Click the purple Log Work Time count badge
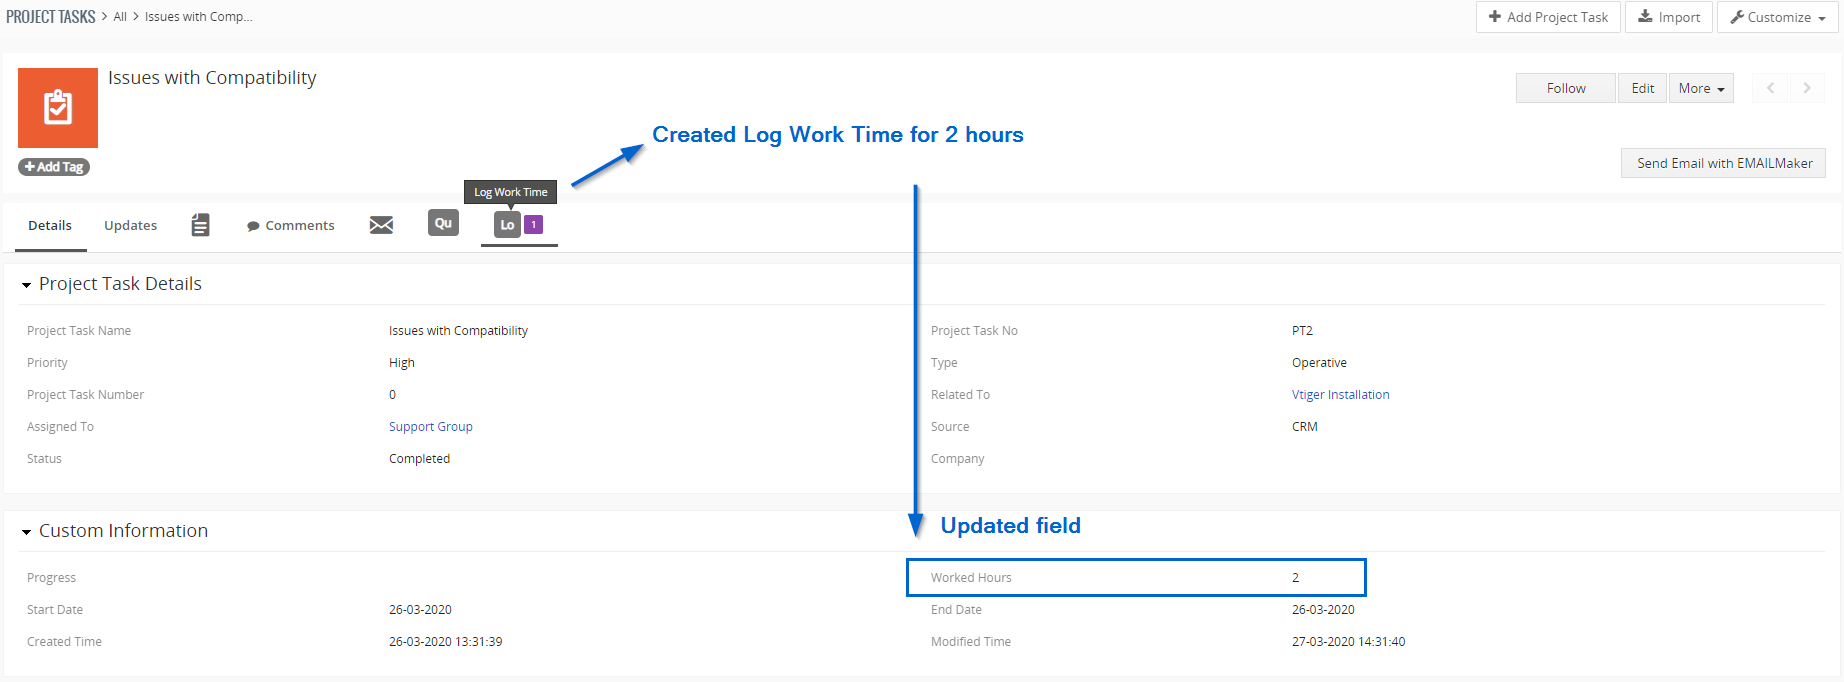This screenshot has width=1844, height=682. pyautogui.click(x=534, y=225)
